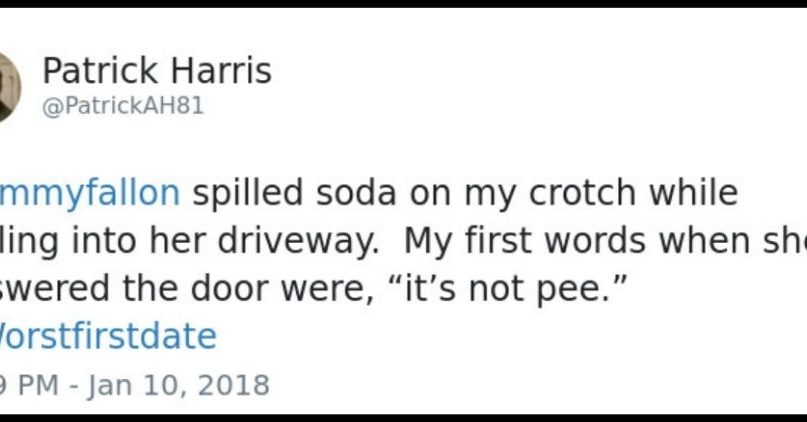Viewport: 807px width, 422px height.
Task: Follow the blue jimmyfallon mention link
Action: pyautogui.click(x=90, y=193)
